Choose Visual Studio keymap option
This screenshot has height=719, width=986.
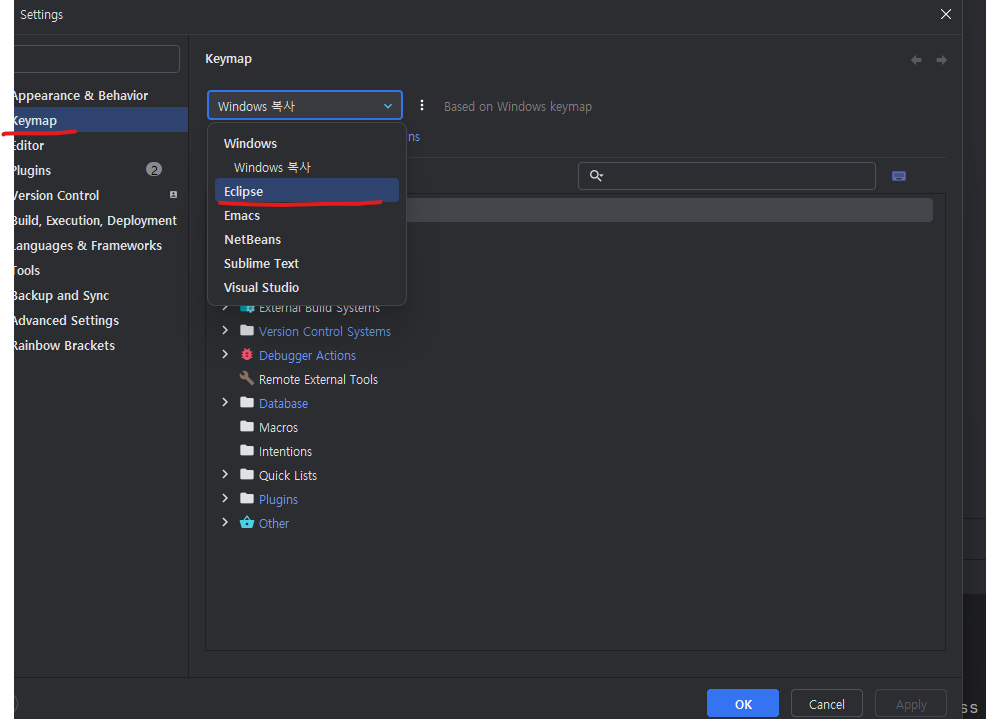pyautogui.click(x=307, y=287)
